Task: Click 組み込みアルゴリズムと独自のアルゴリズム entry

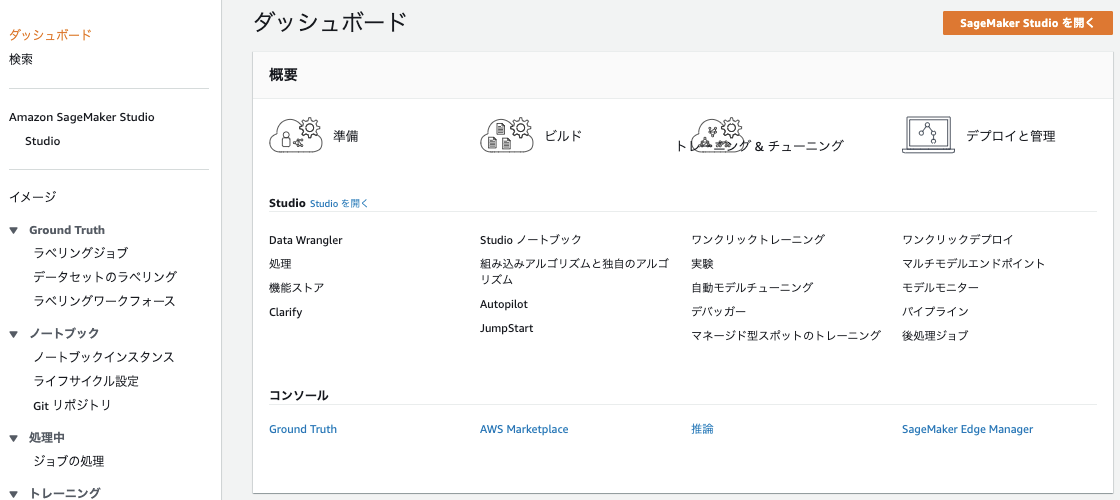Action: click(574, 271)
